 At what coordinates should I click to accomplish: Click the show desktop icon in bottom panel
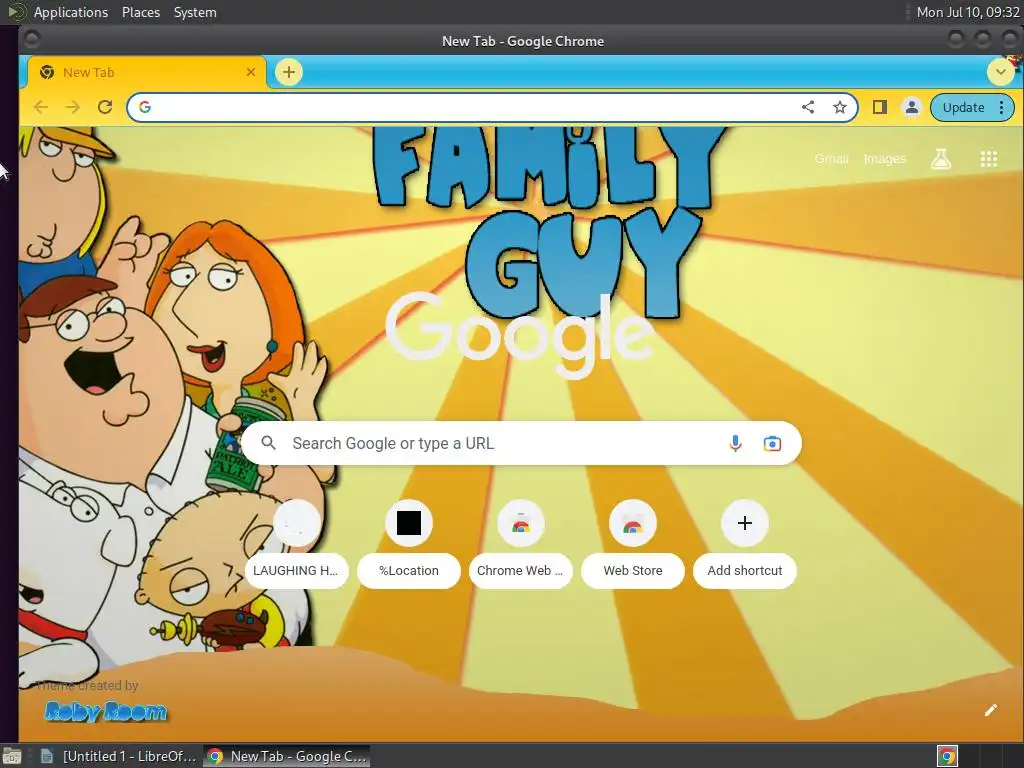click(11, 756)
